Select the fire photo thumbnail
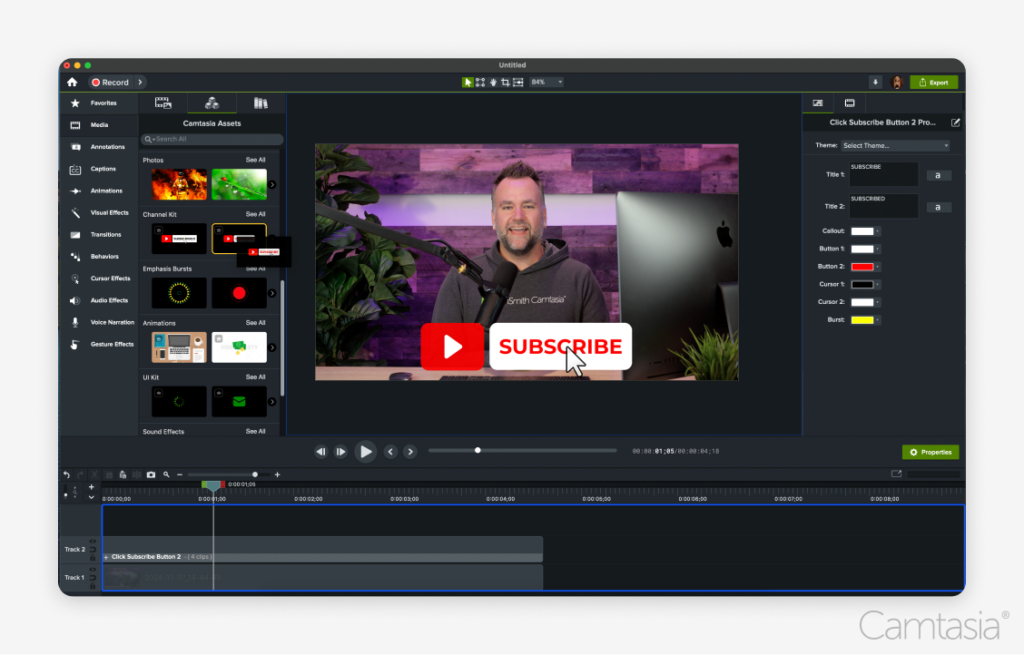The height and width of the screenshot is (655, 1024). (179, 184)
